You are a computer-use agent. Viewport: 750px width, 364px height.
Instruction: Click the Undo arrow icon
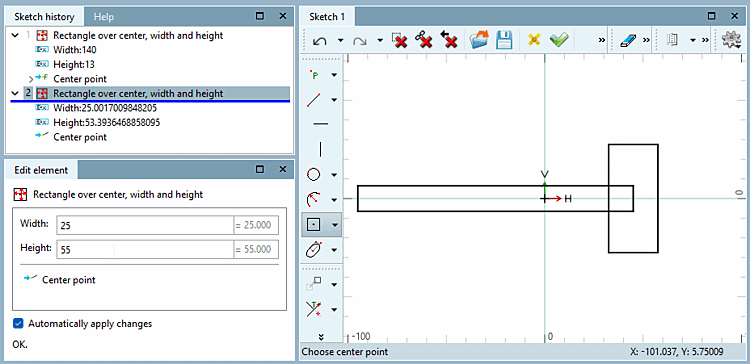coord(320,41)
